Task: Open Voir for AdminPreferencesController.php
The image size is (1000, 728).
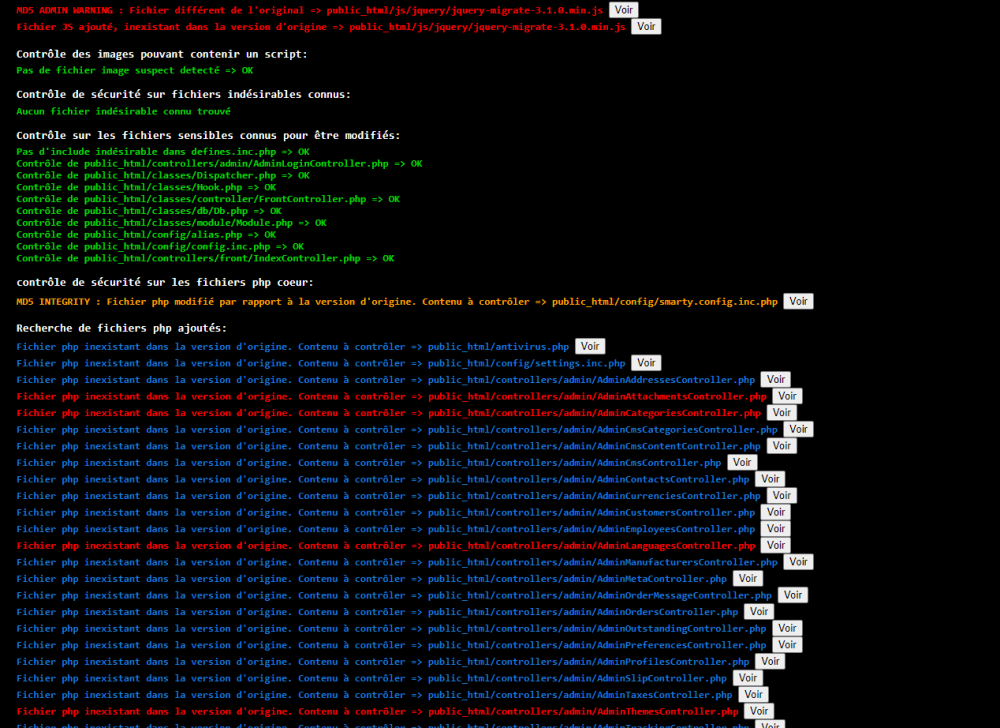Action: click(x=787, y=644)
